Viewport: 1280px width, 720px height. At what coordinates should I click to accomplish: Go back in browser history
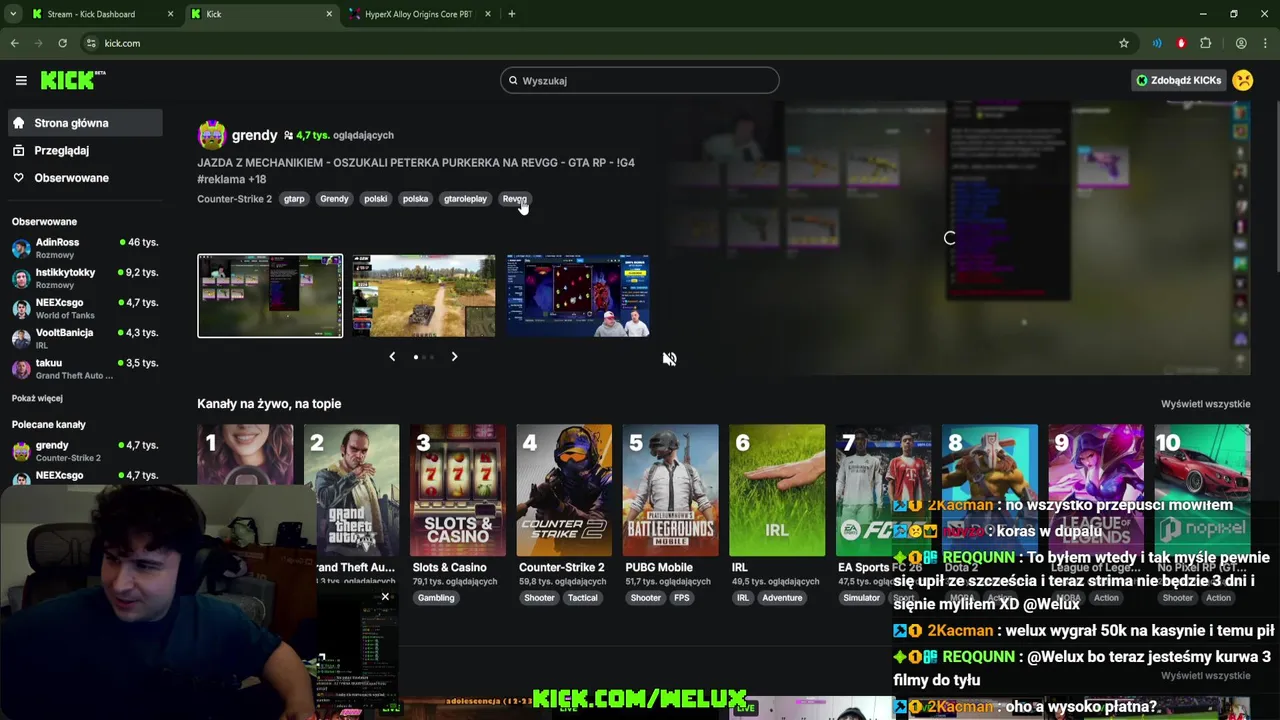(14, 43)
